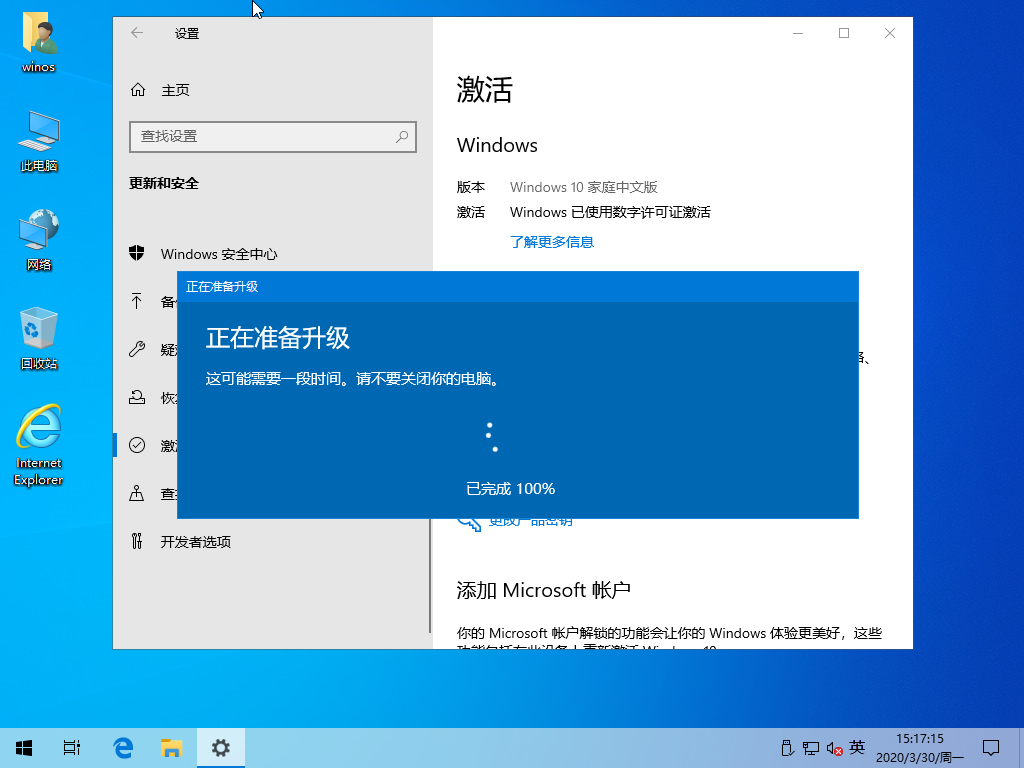Open File Explorer from taskbar

click(x=171, y=748)
